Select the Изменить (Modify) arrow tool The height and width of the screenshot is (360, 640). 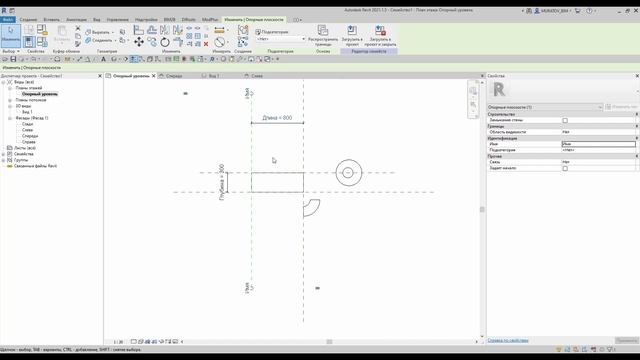[x=11, y=36]
